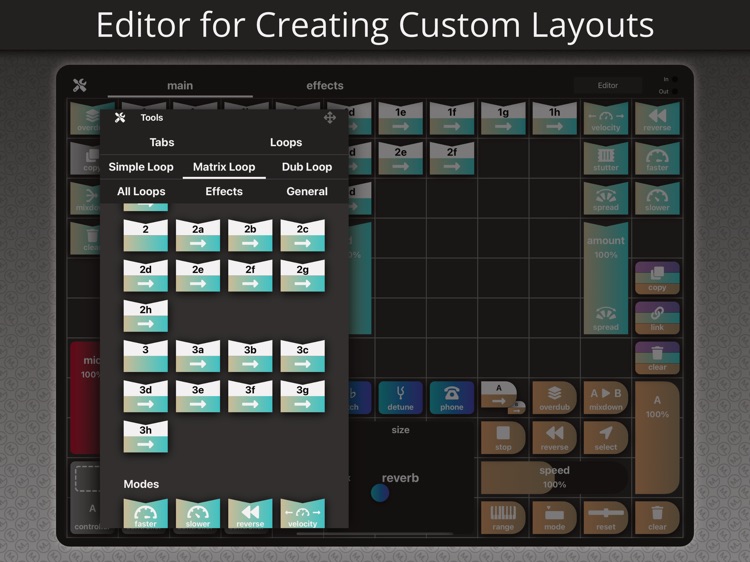Open the All Loops category
The image size is (750, 562).
point(141,191)
